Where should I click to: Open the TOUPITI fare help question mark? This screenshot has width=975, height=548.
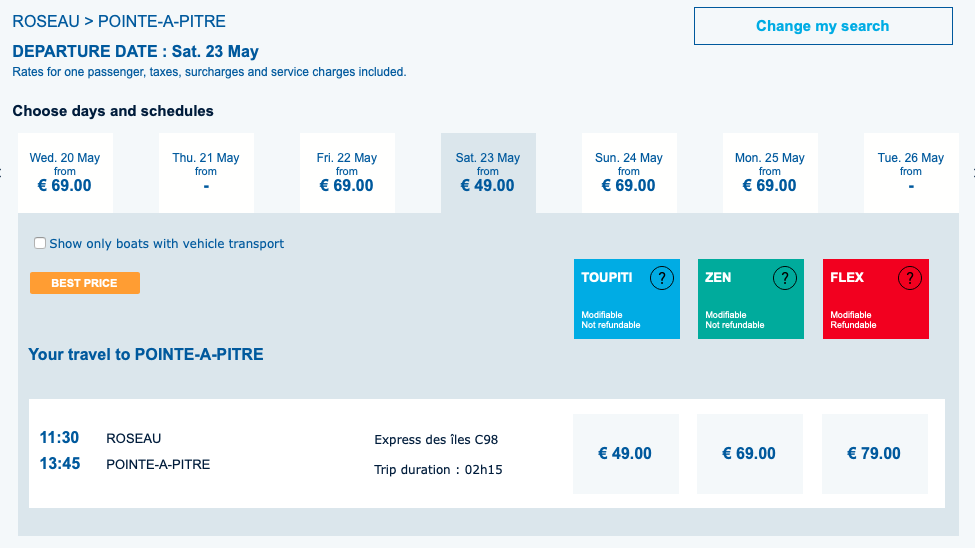[662, 278]
